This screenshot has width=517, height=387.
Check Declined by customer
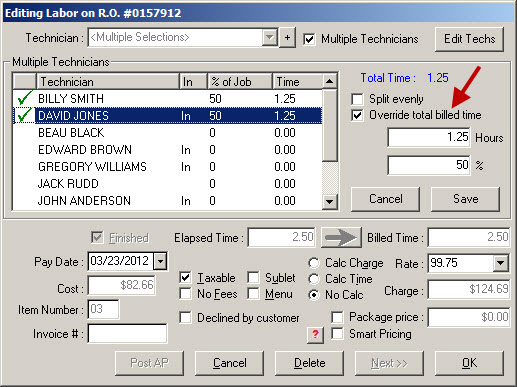(185, 318)
